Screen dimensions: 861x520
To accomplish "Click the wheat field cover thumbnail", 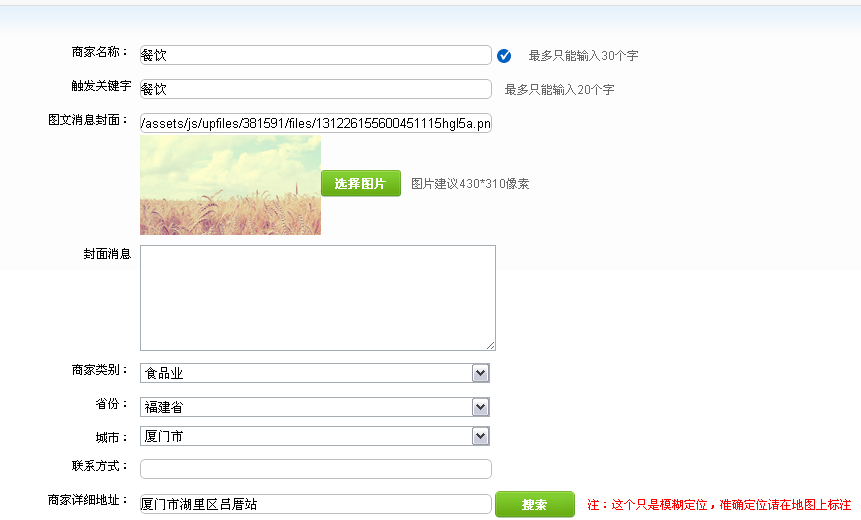I will [x=230, y=185].
